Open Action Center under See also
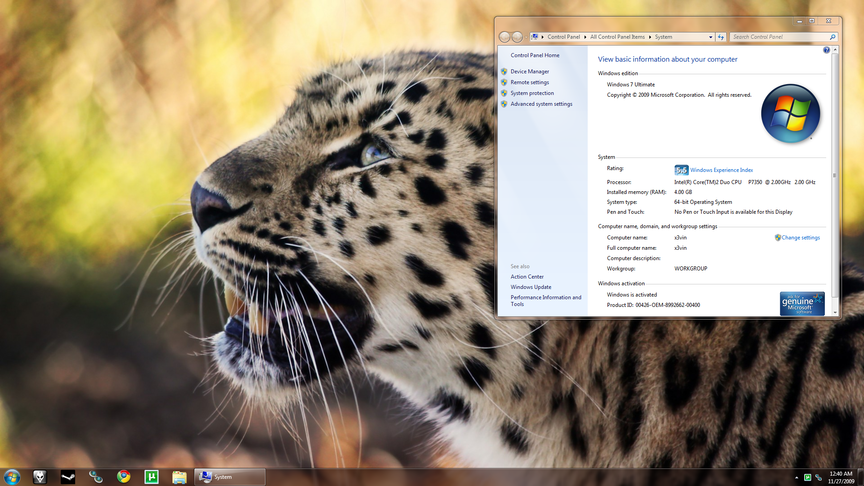864x486 pixels. (x=527, y=277)
